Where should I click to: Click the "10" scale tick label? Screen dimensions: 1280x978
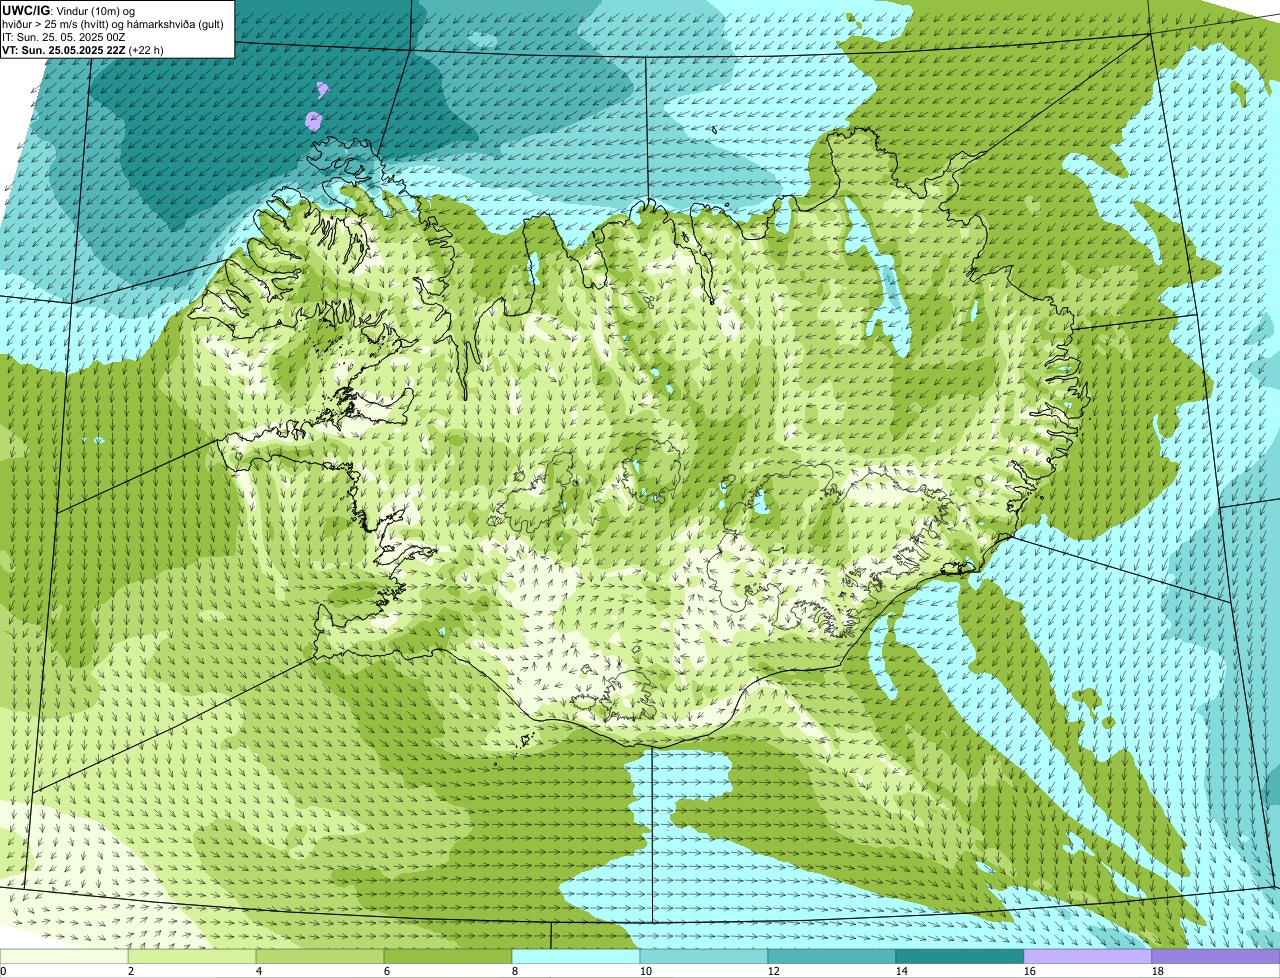pos(646,971)
